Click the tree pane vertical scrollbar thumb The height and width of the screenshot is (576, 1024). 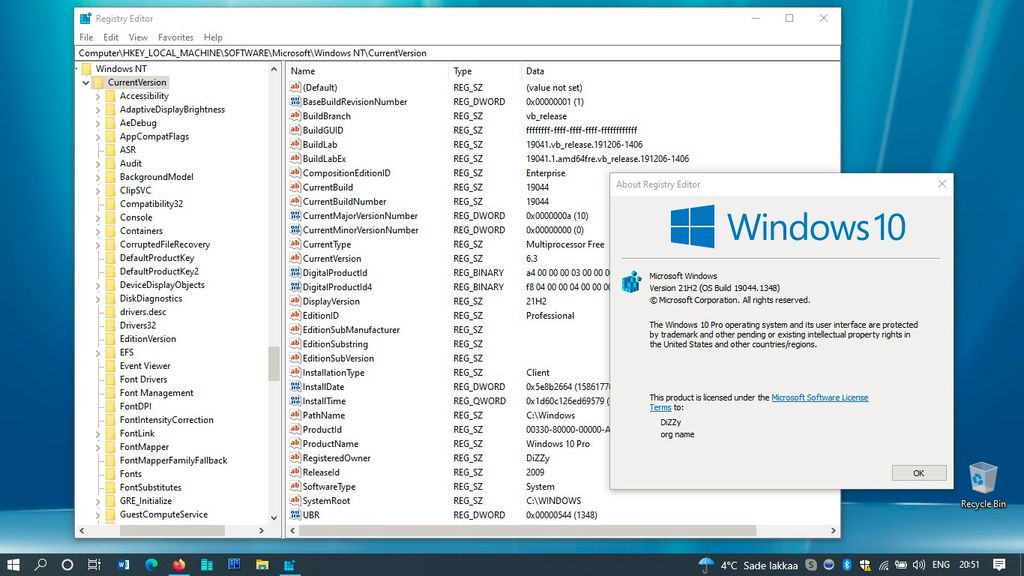click(x=274, y=363)
